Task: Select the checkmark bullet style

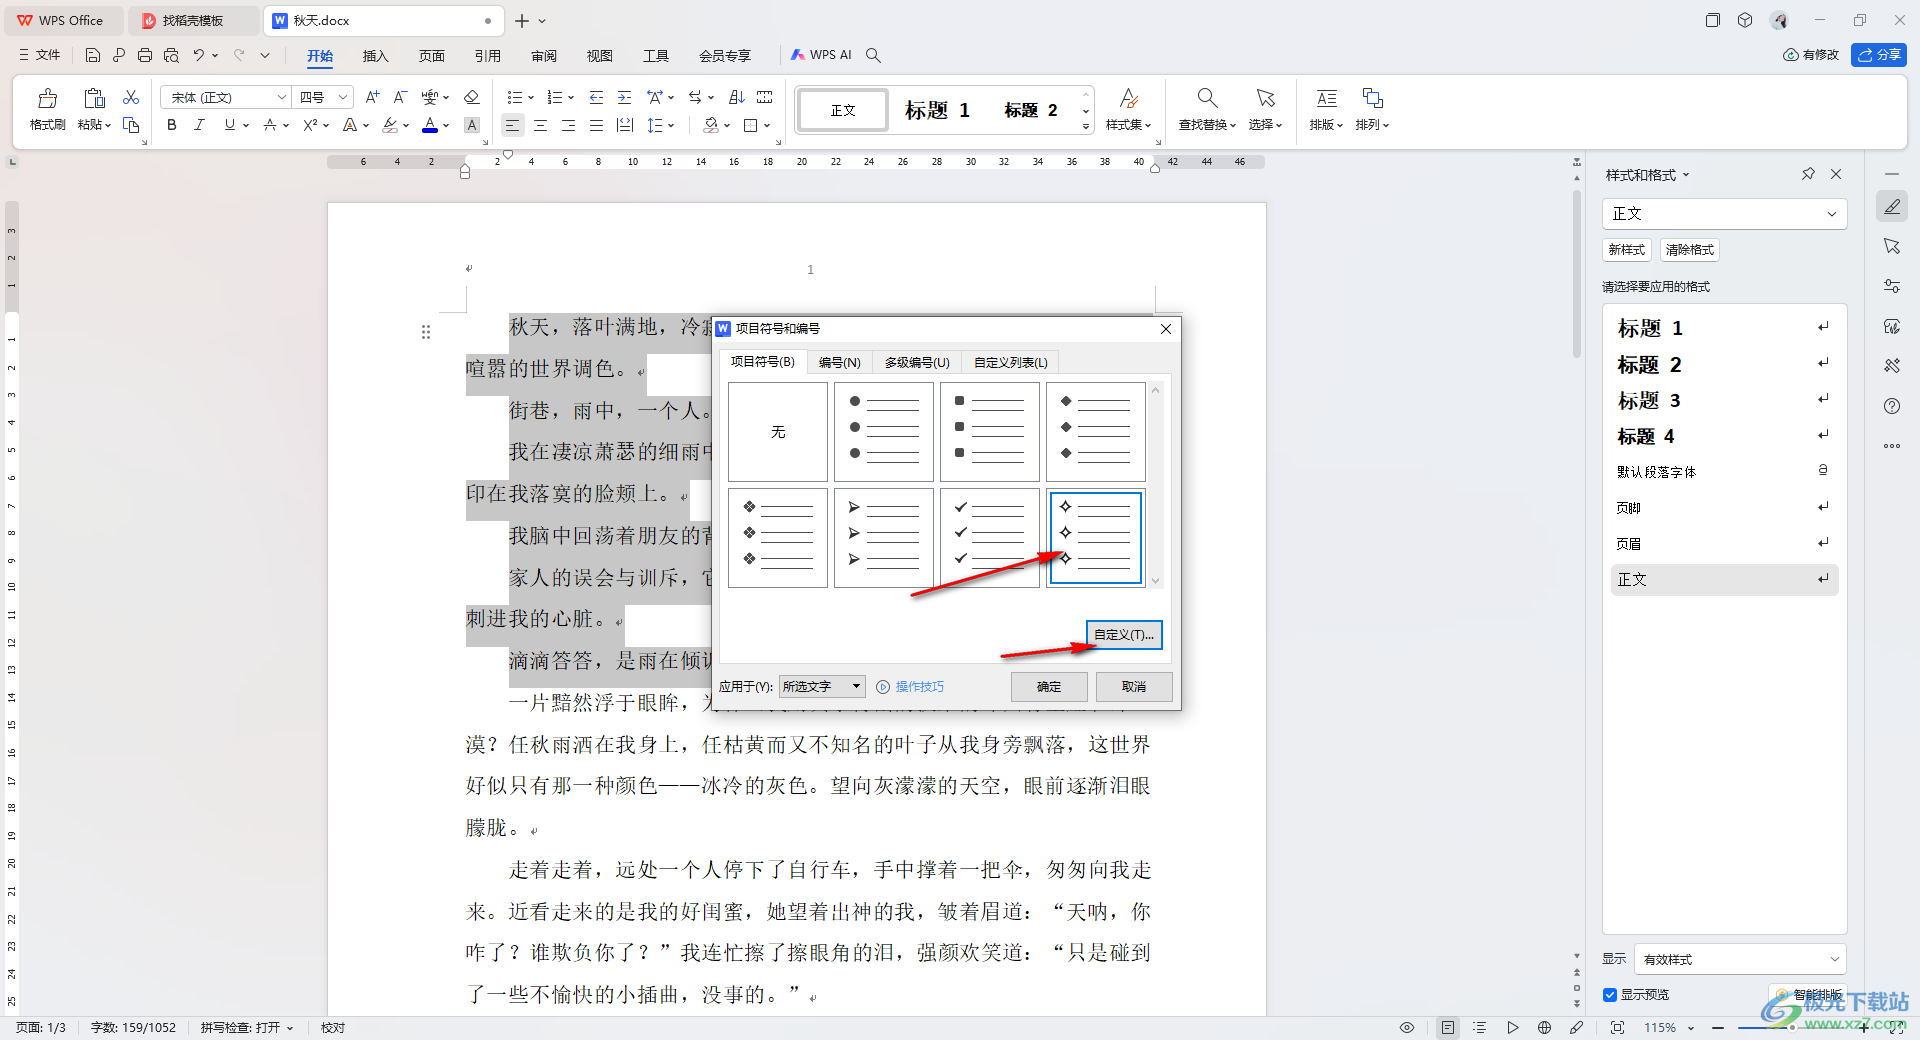Action: click(x=989, y=537)
